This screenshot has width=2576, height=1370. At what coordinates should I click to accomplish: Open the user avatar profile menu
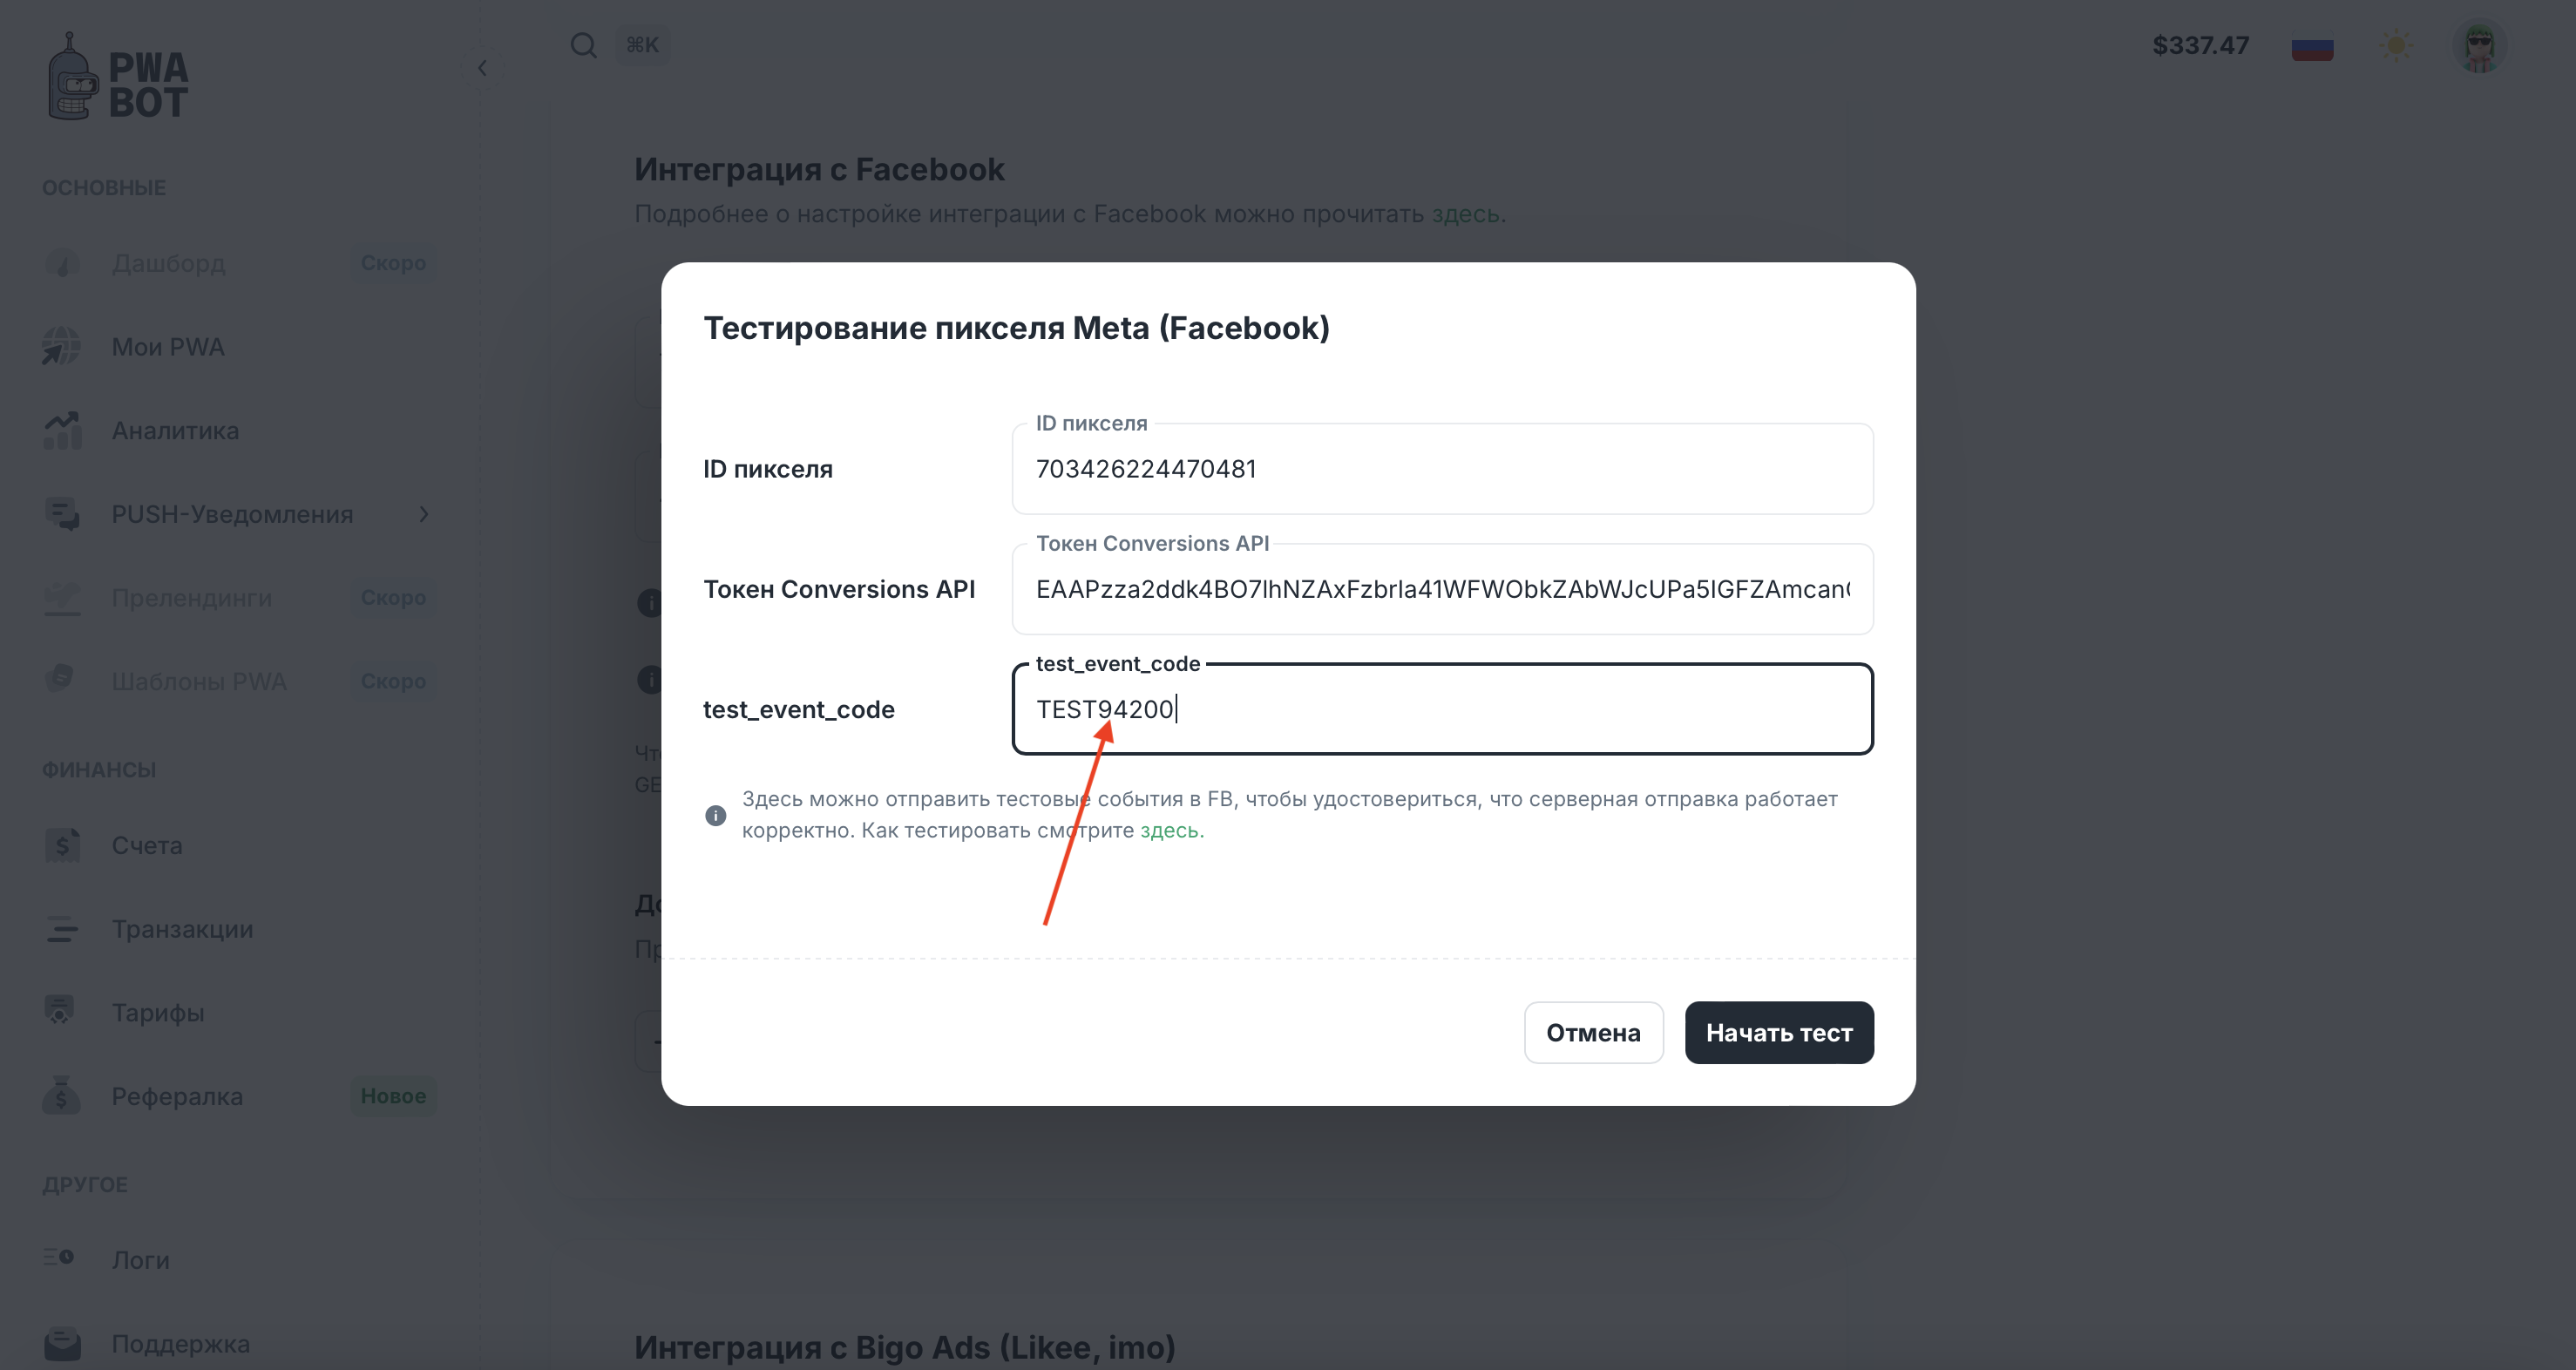pyautogui.click(x=2478, y=46)
